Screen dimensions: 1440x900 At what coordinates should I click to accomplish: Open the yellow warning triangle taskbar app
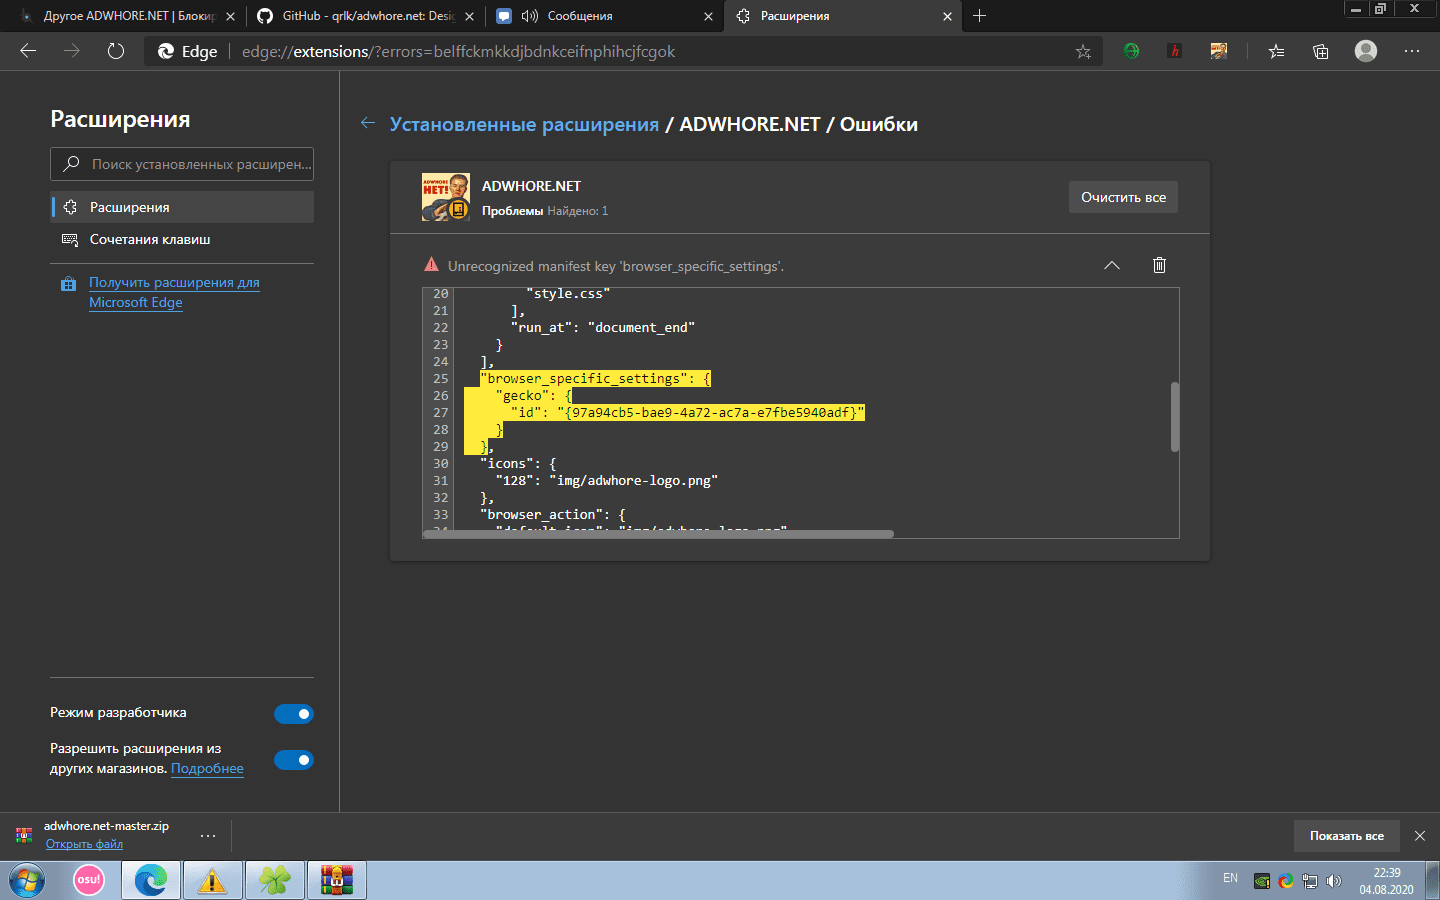212,880
